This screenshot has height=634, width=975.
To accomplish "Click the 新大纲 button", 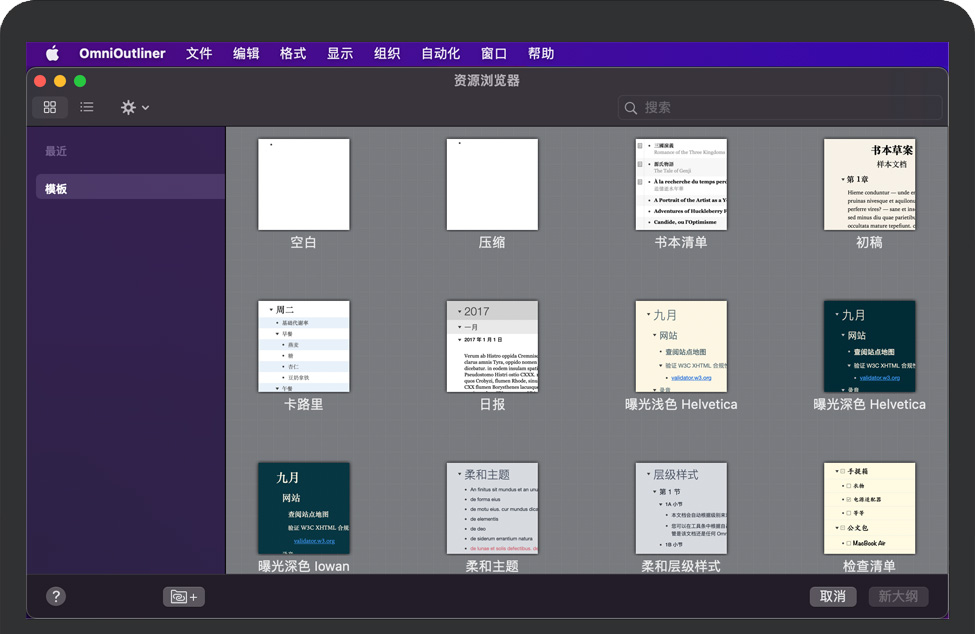I will click(x=897, y=596).
